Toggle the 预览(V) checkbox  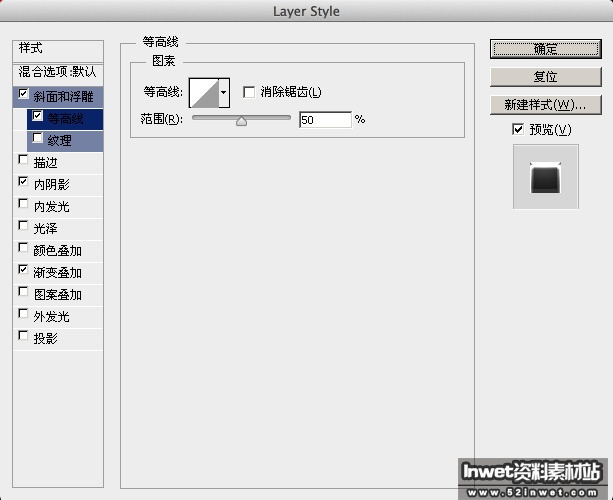[518, 129]
